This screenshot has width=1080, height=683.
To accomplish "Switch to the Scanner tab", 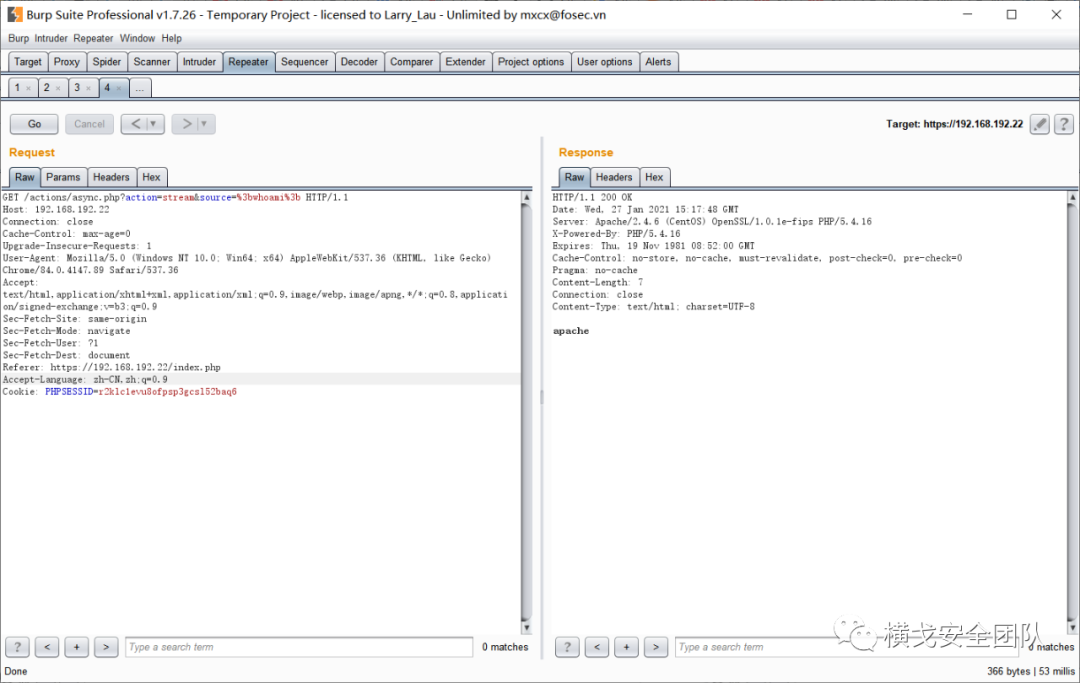I will (x=152, y=62).
